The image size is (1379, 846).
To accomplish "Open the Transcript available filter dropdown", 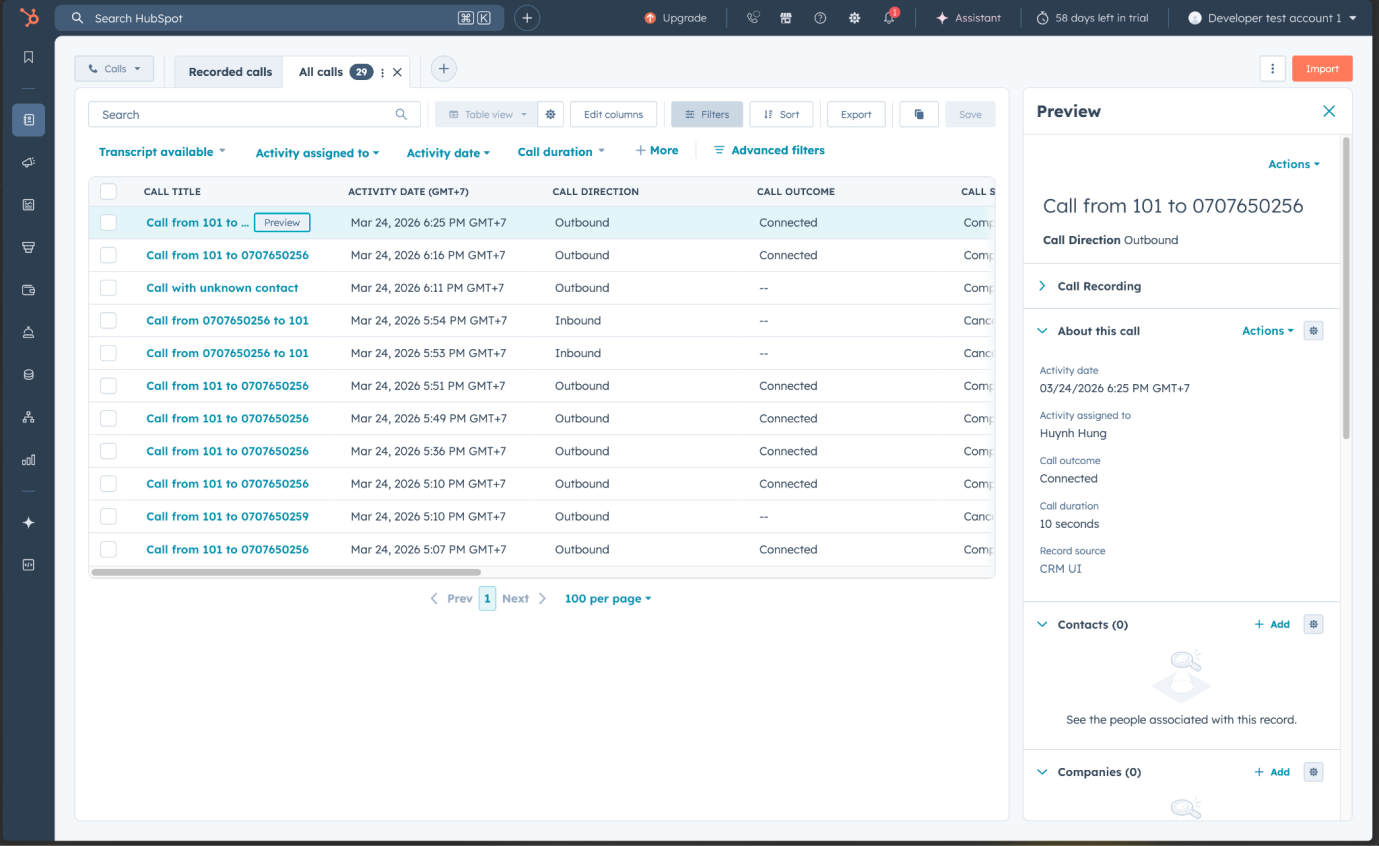I will point(162,152).
